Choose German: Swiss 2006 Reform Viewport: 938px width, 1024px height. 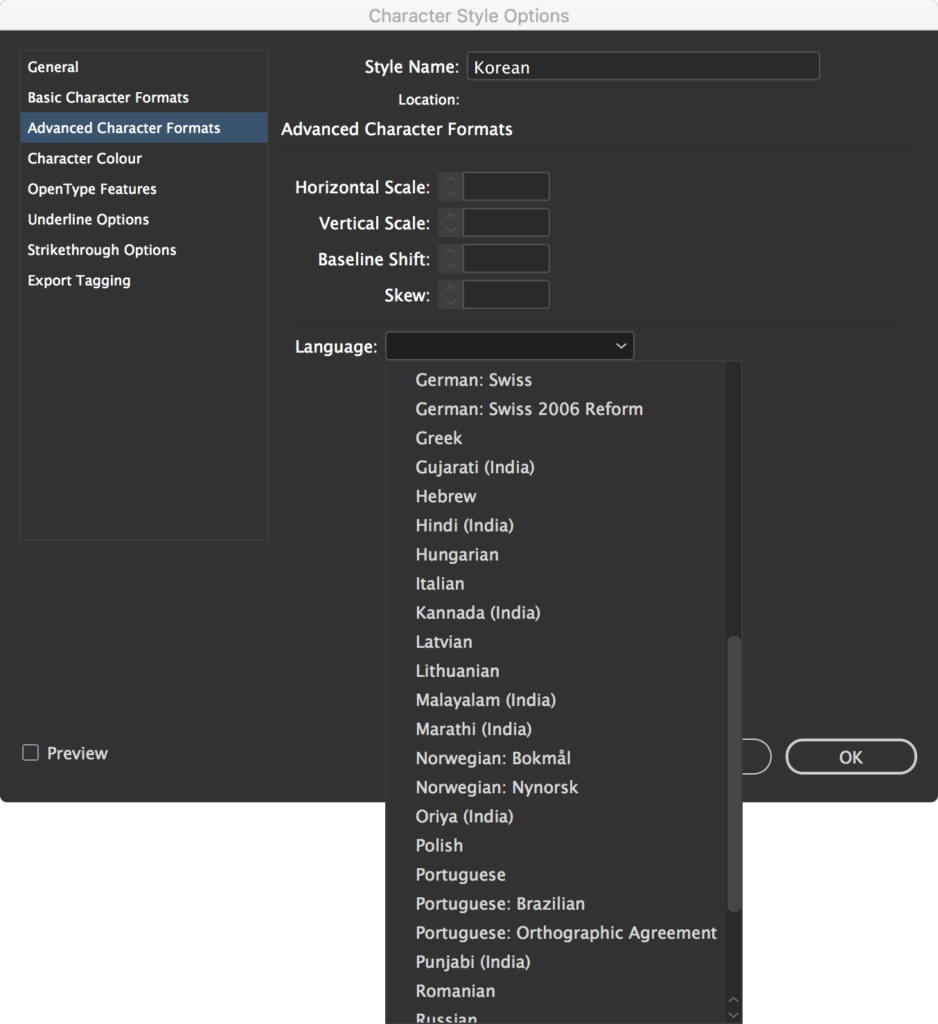556,409
